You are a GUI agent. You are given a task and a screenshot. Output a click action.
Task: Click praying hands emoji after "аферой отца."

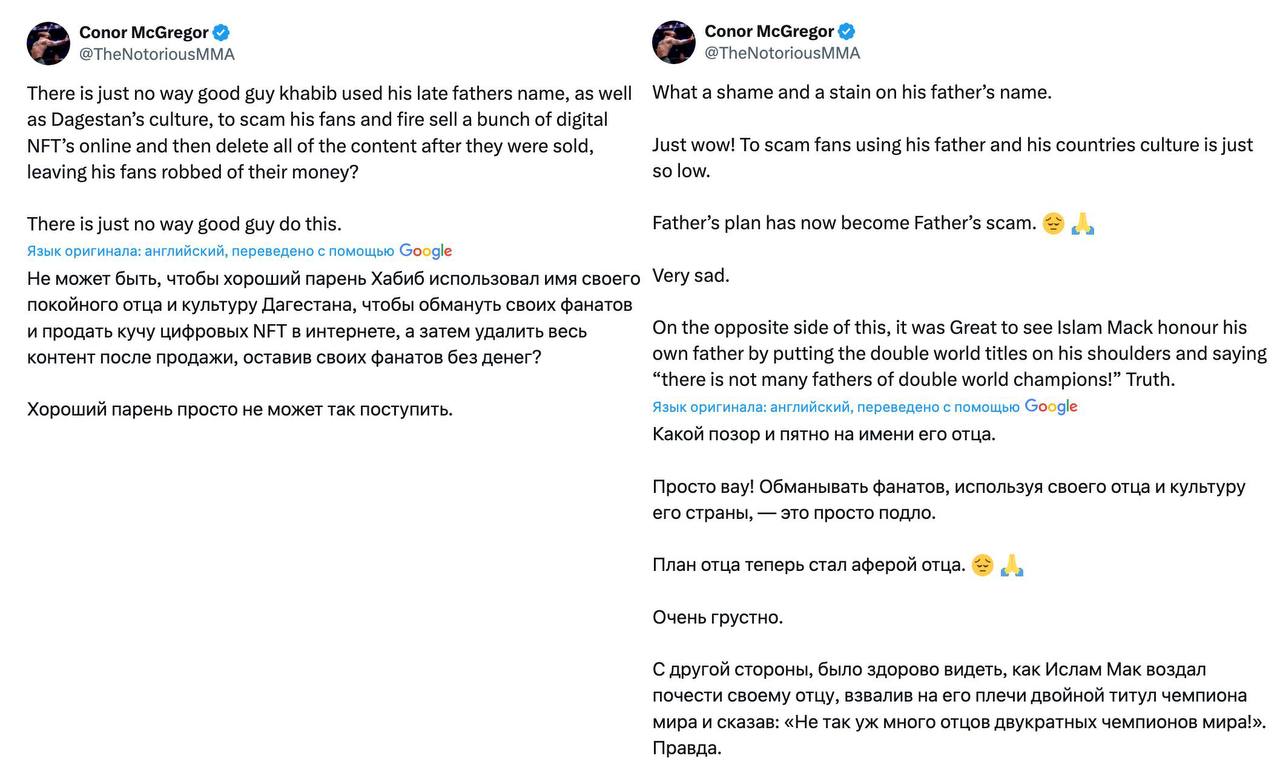(x=1013, y=565)
